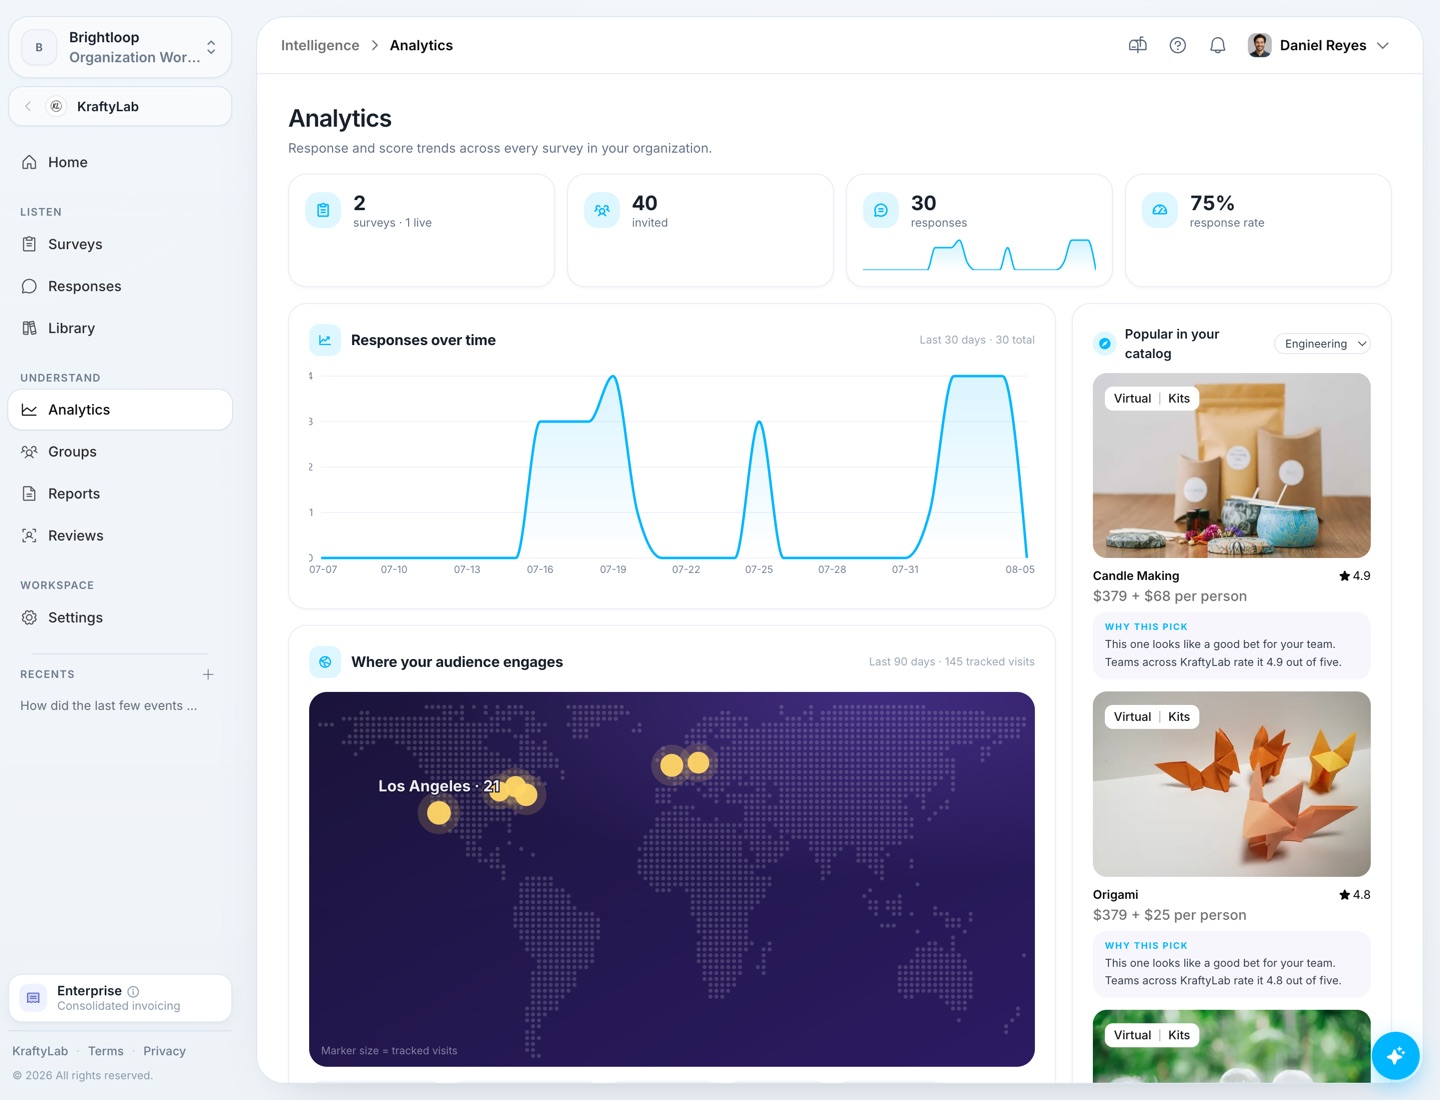
Task: Click the Los Angeles · 21 map marker
Action: tap(439, 813)
